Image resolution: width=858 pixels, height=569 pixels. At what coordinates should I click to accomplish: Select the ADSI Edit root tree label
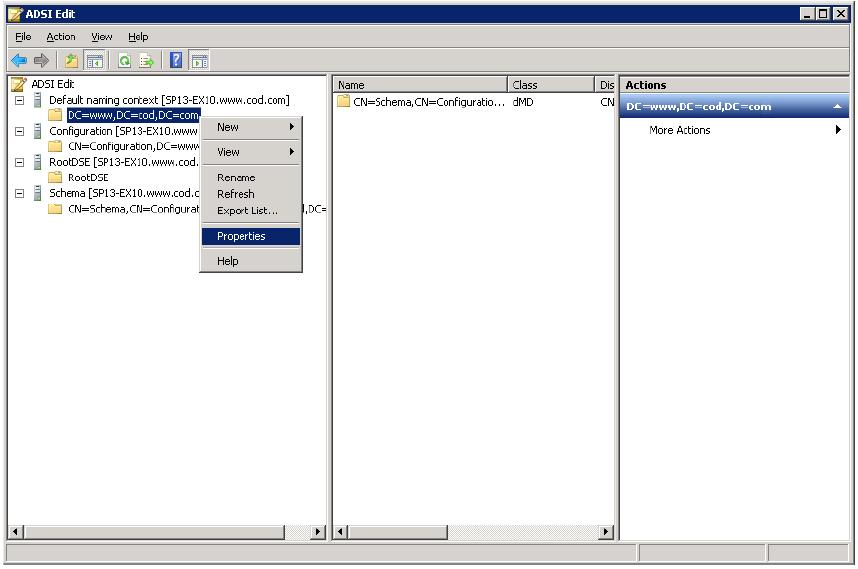coord(53,84)
